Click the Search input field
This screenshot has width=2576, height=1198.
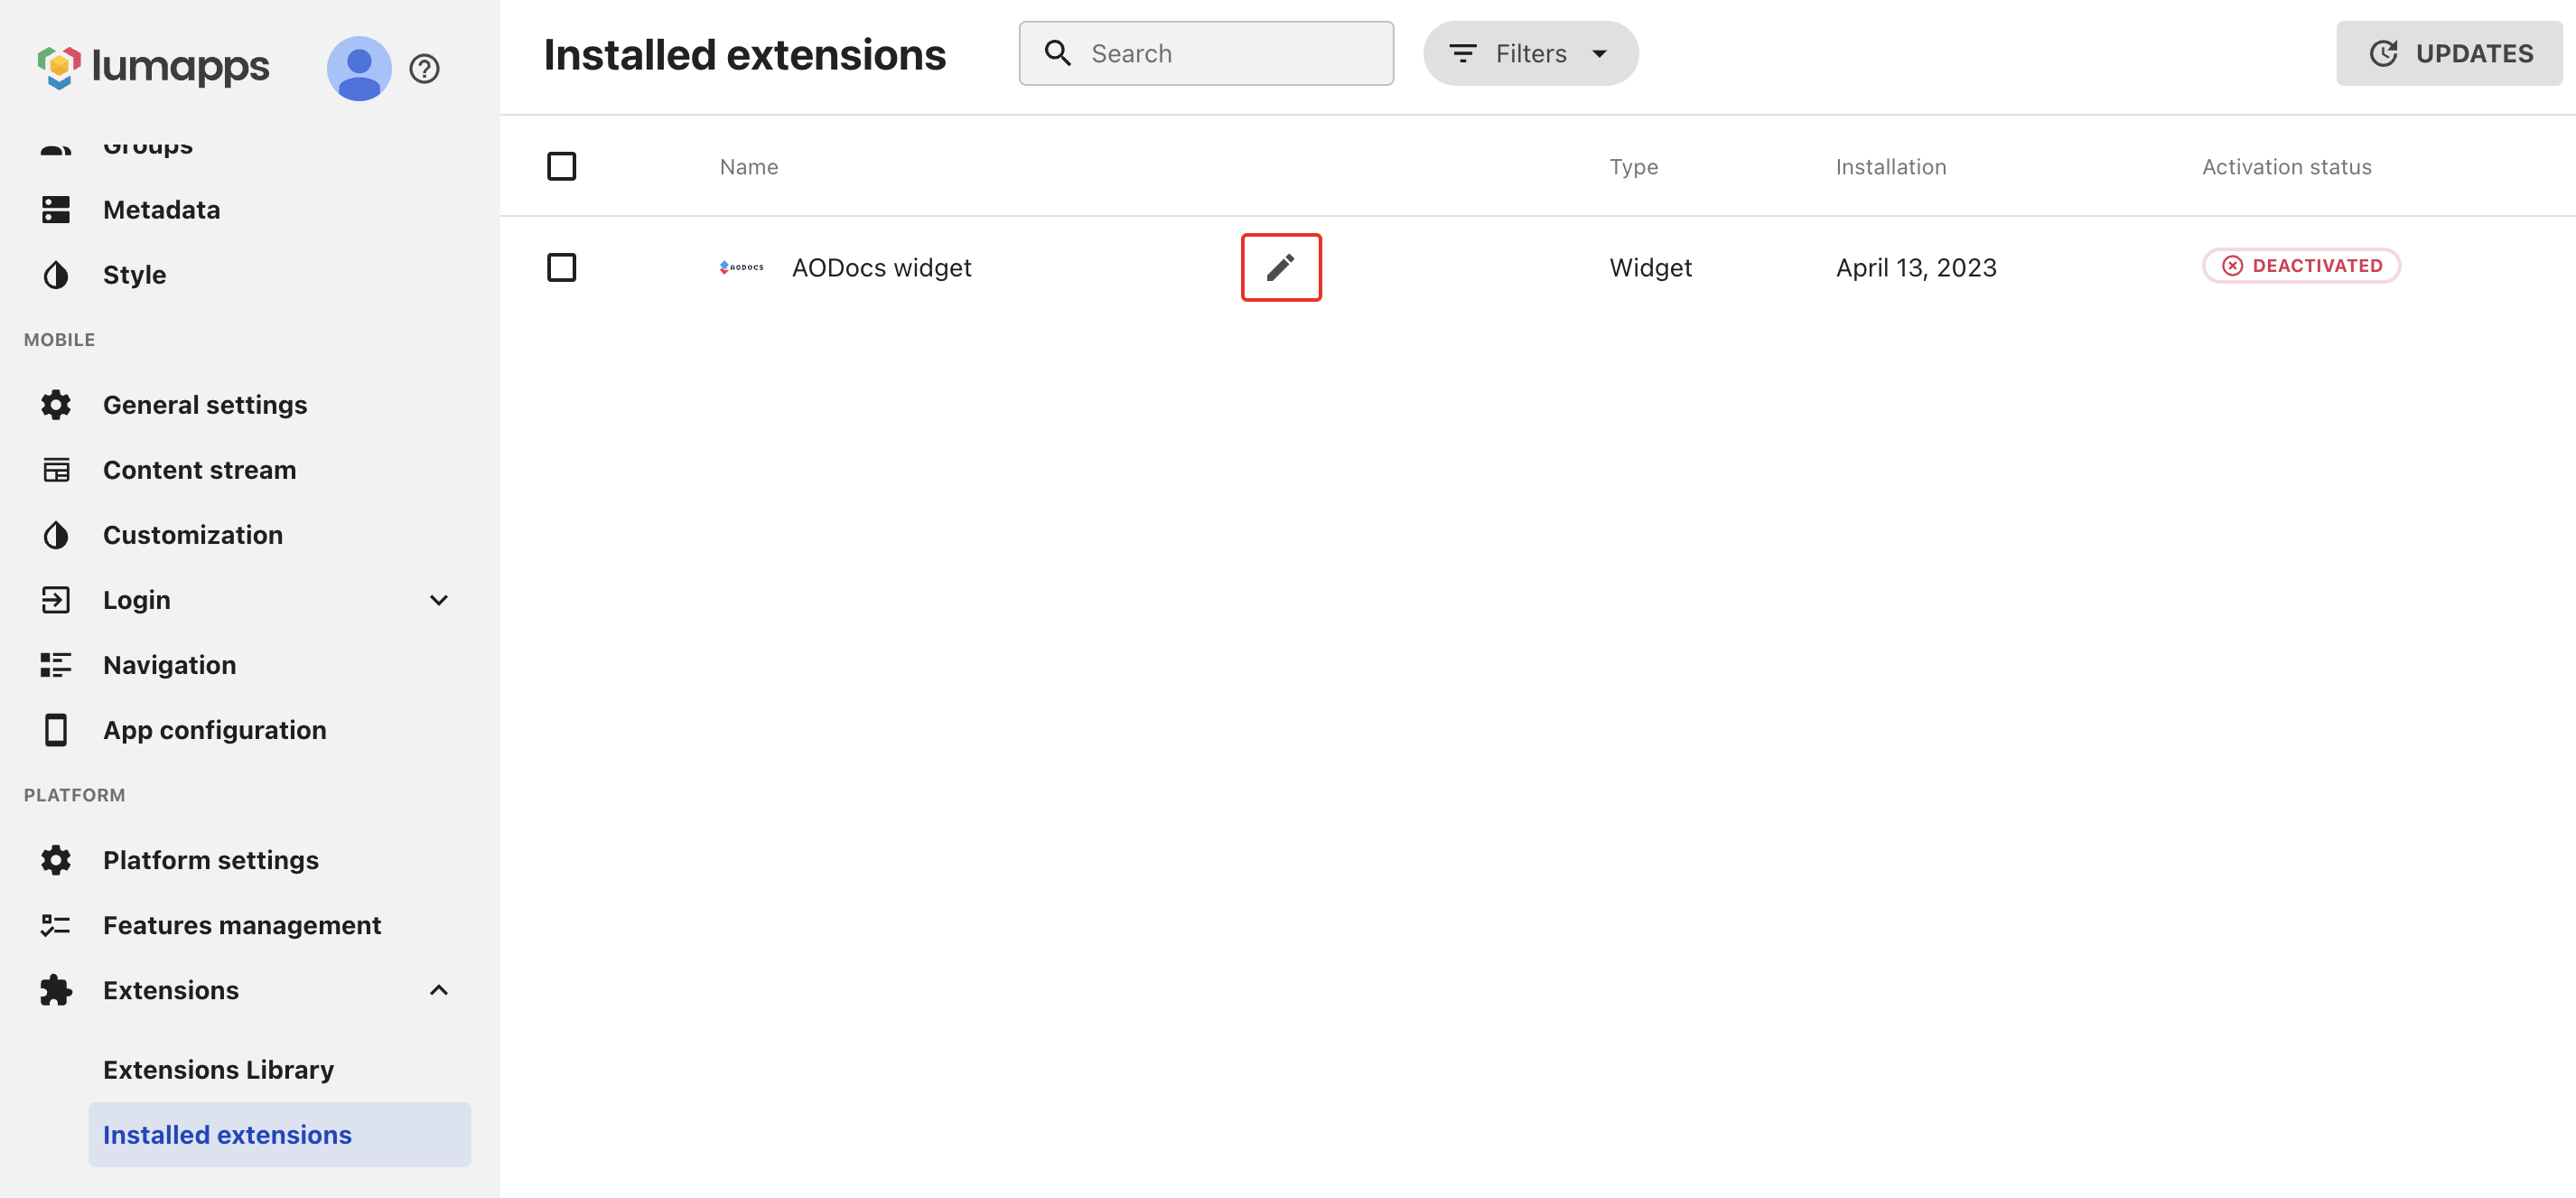[x=1206, y=53]
